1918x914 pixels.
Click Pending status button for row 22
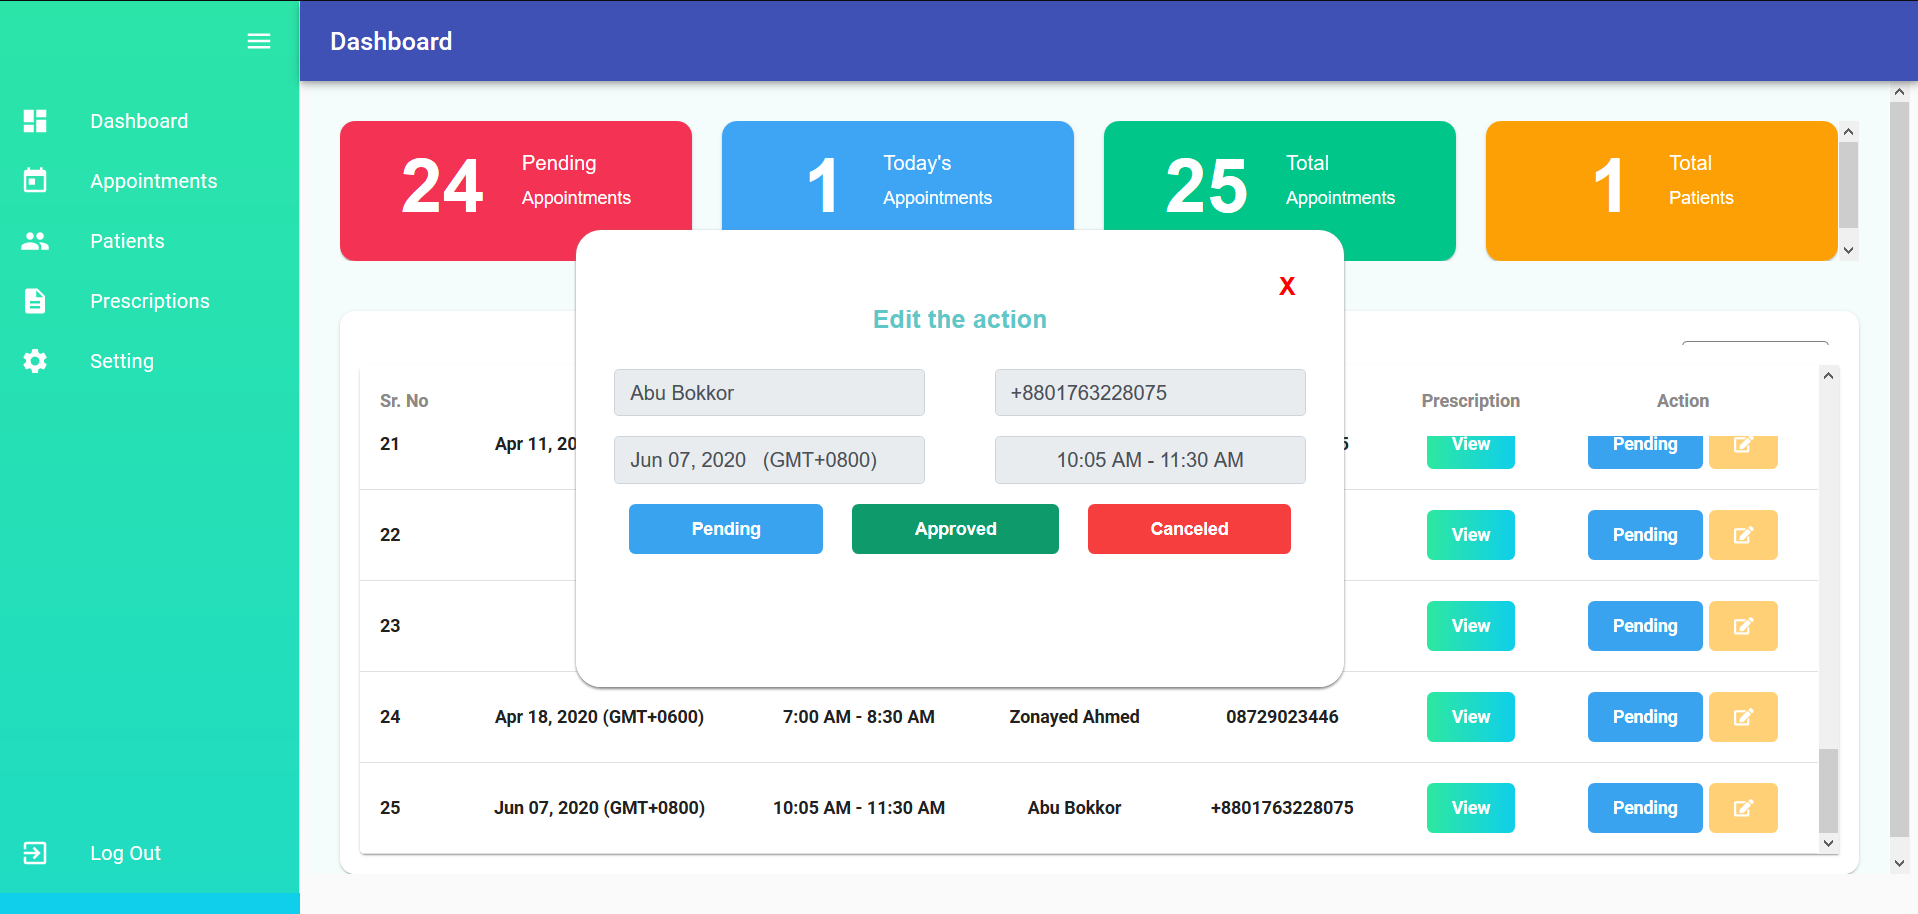click(x=1645, y=535)
